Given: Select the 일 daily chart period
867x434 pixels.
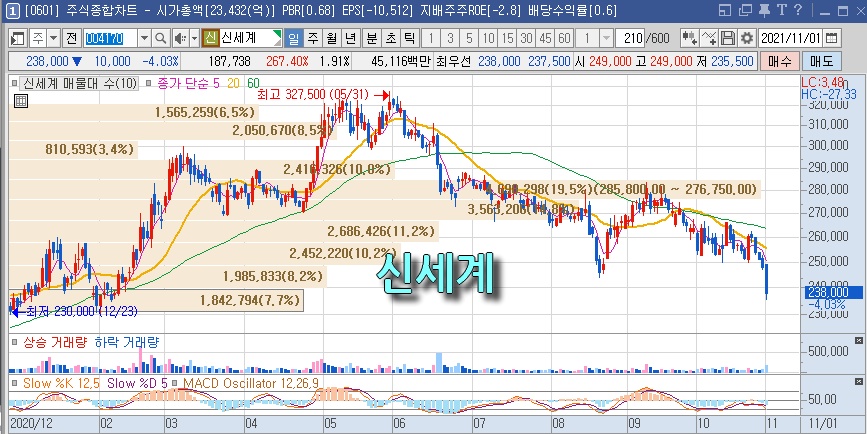Looking at the screenshot, I should click(x=294, y=38).
